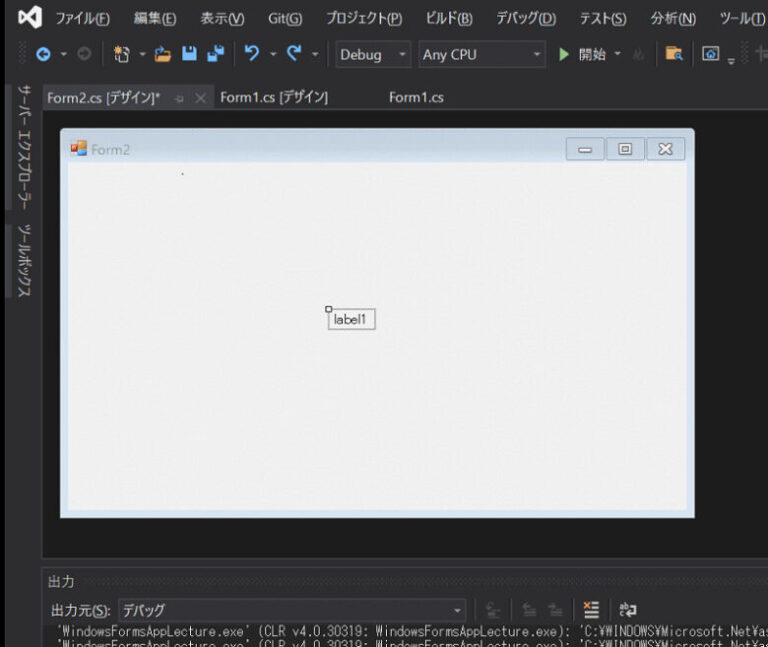Click the next message icon in output

pos(555,610)
